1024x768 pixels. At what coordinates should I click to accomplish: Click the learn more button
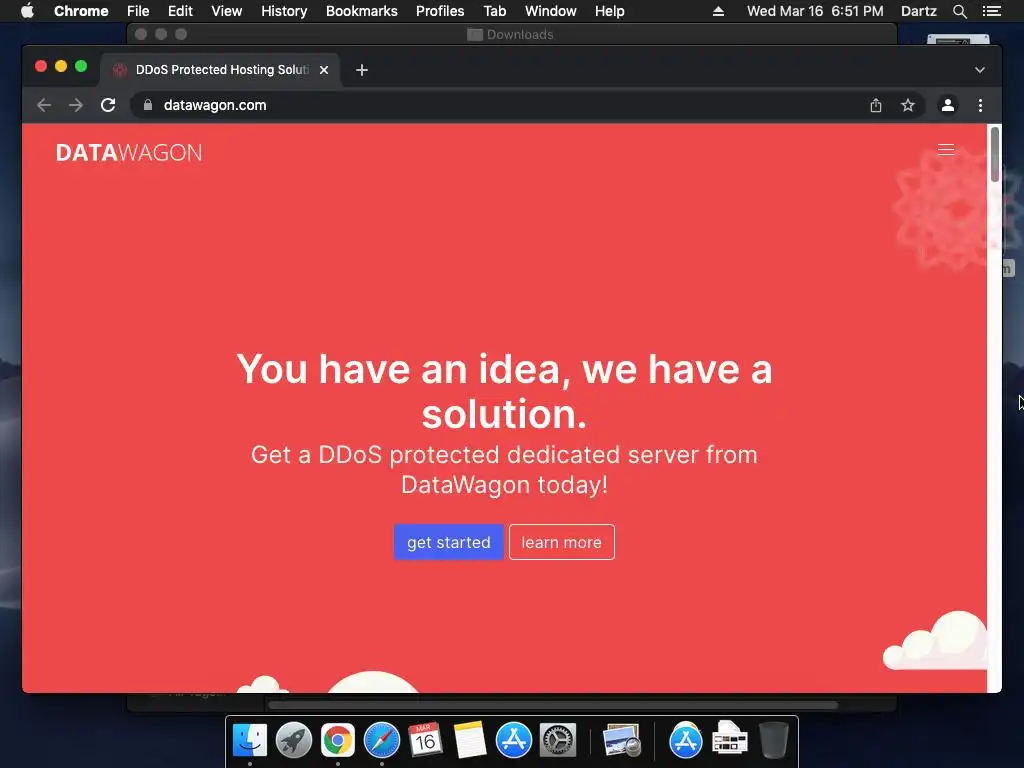[x=562, y=542]
